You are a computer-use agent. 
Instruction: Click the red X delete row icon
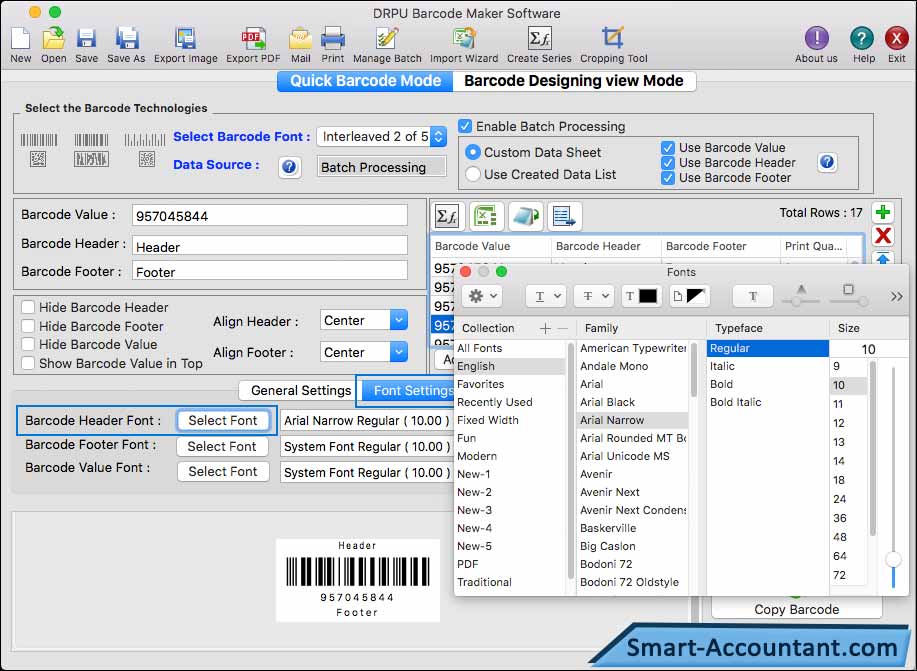point(883,236)
